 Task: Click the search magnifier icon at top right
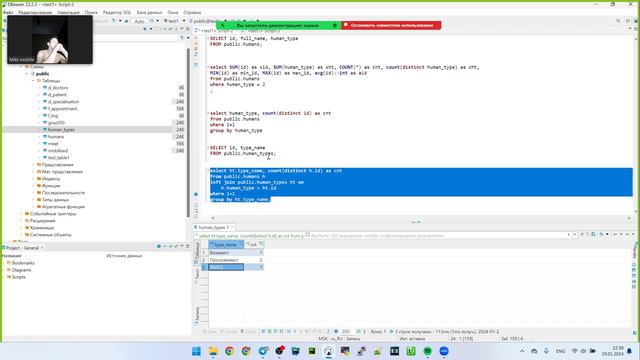pyautogui.click(x=618, y=21)
